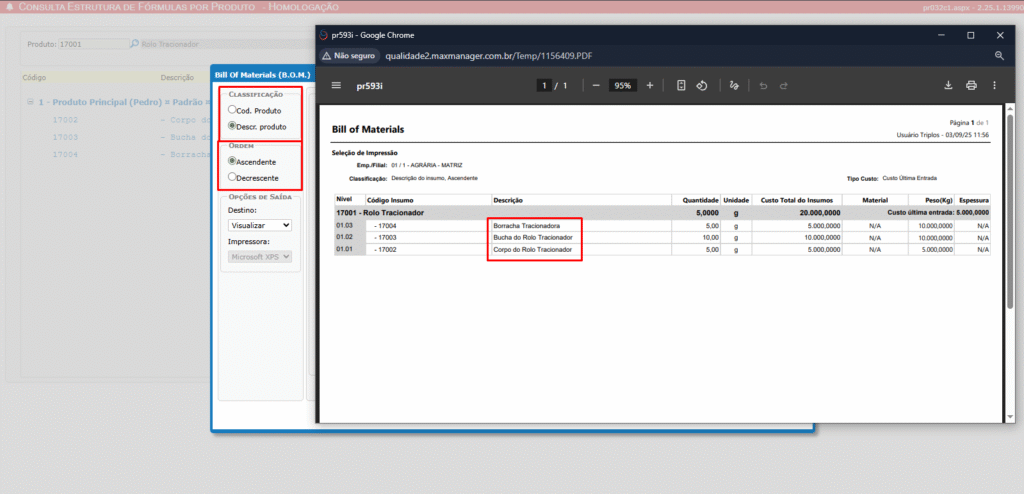The image size is (1024, 494).
Task: Zoom out the PDF with minus icon
Action: [596, 86]
